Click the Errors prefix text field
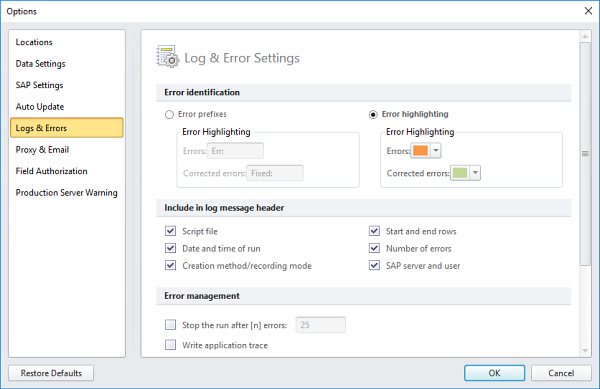Image resolution: width=600 pixels, height=389 pixels. (x=235, y=151)
